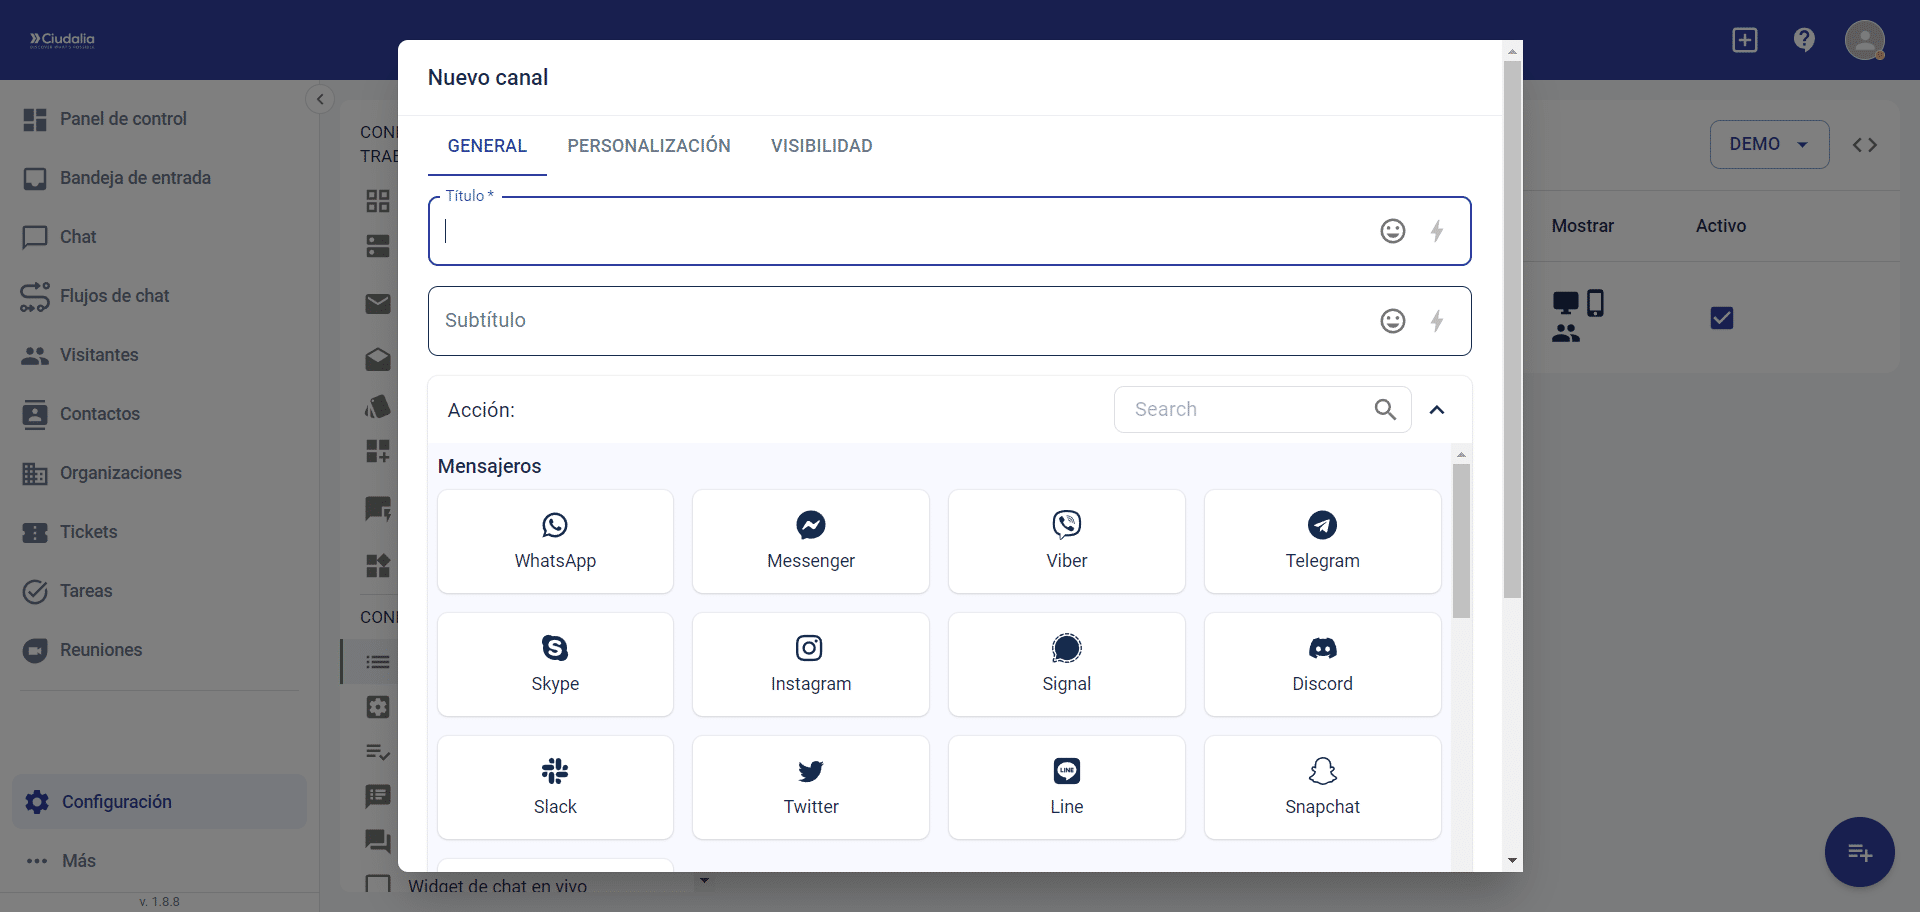Focus the Search action input field
Image resolution: width=1920 pixels, height=912 pixels.
click(1248, 409)
